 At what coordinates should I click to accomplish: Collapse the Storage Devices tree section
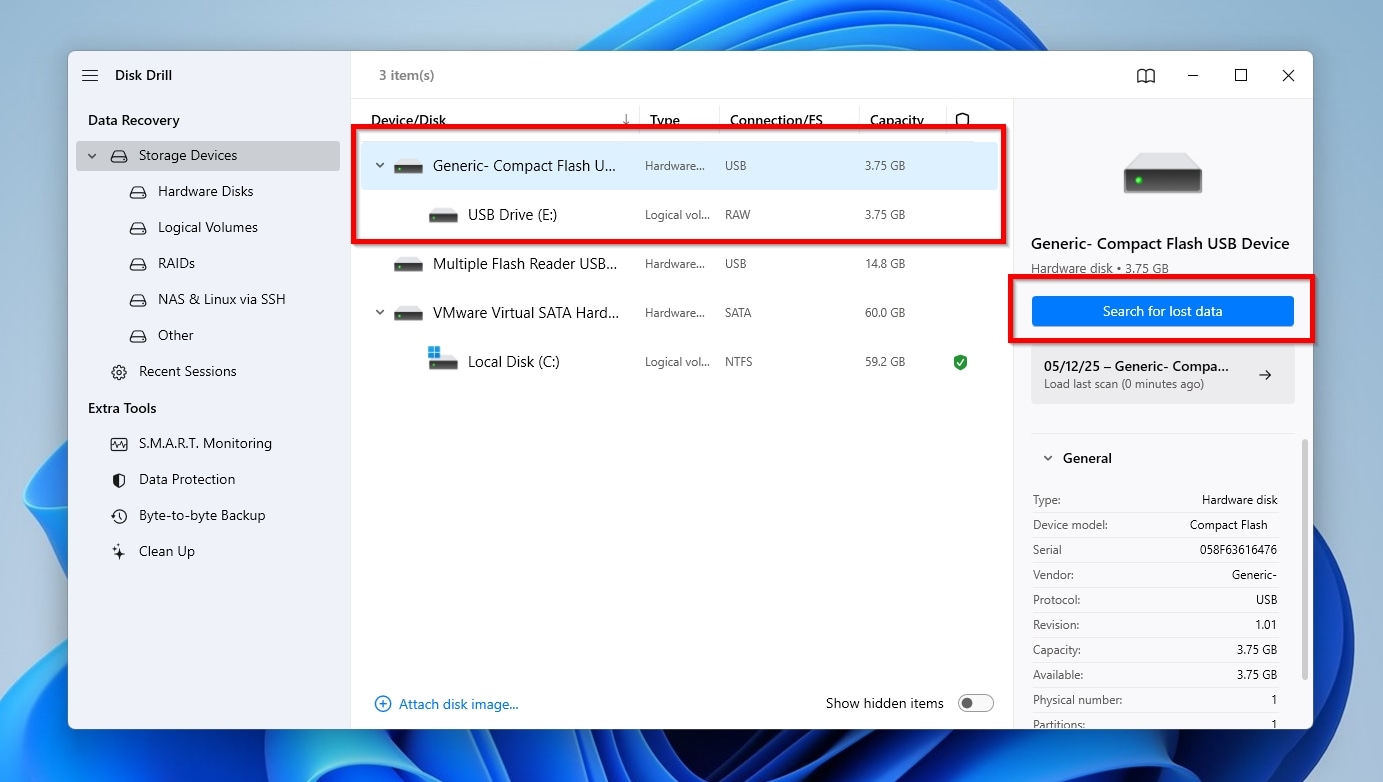(x=92, y=156)
